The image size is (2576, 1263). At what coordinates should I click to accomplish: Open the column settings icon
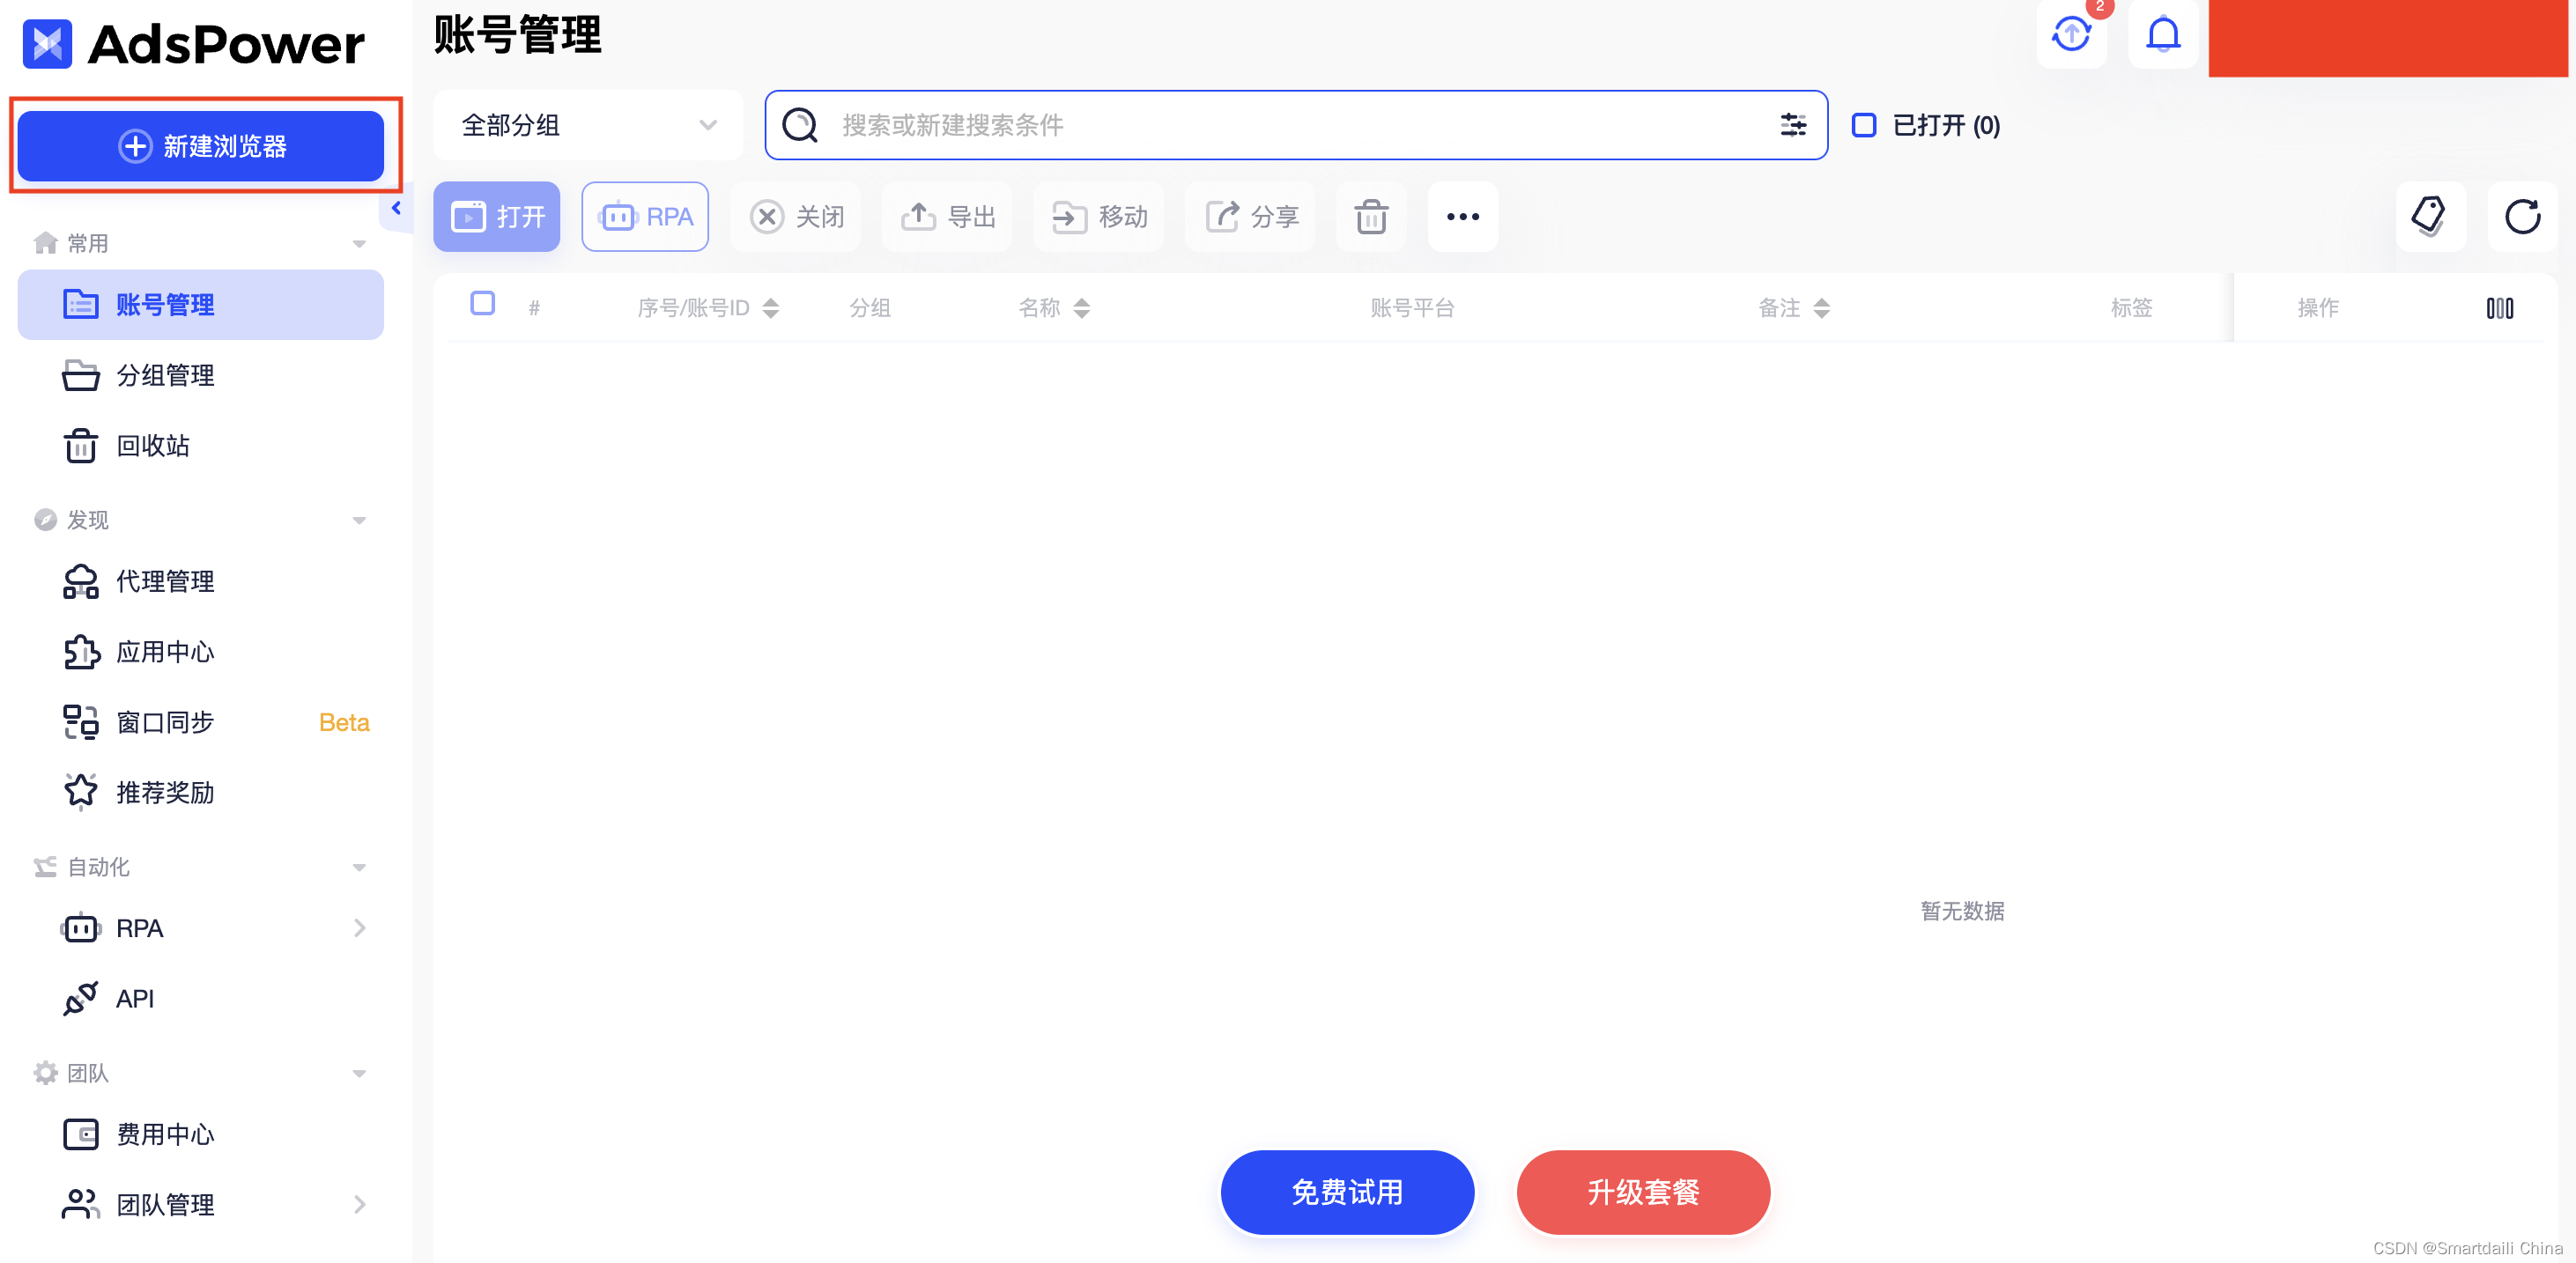2499,308
